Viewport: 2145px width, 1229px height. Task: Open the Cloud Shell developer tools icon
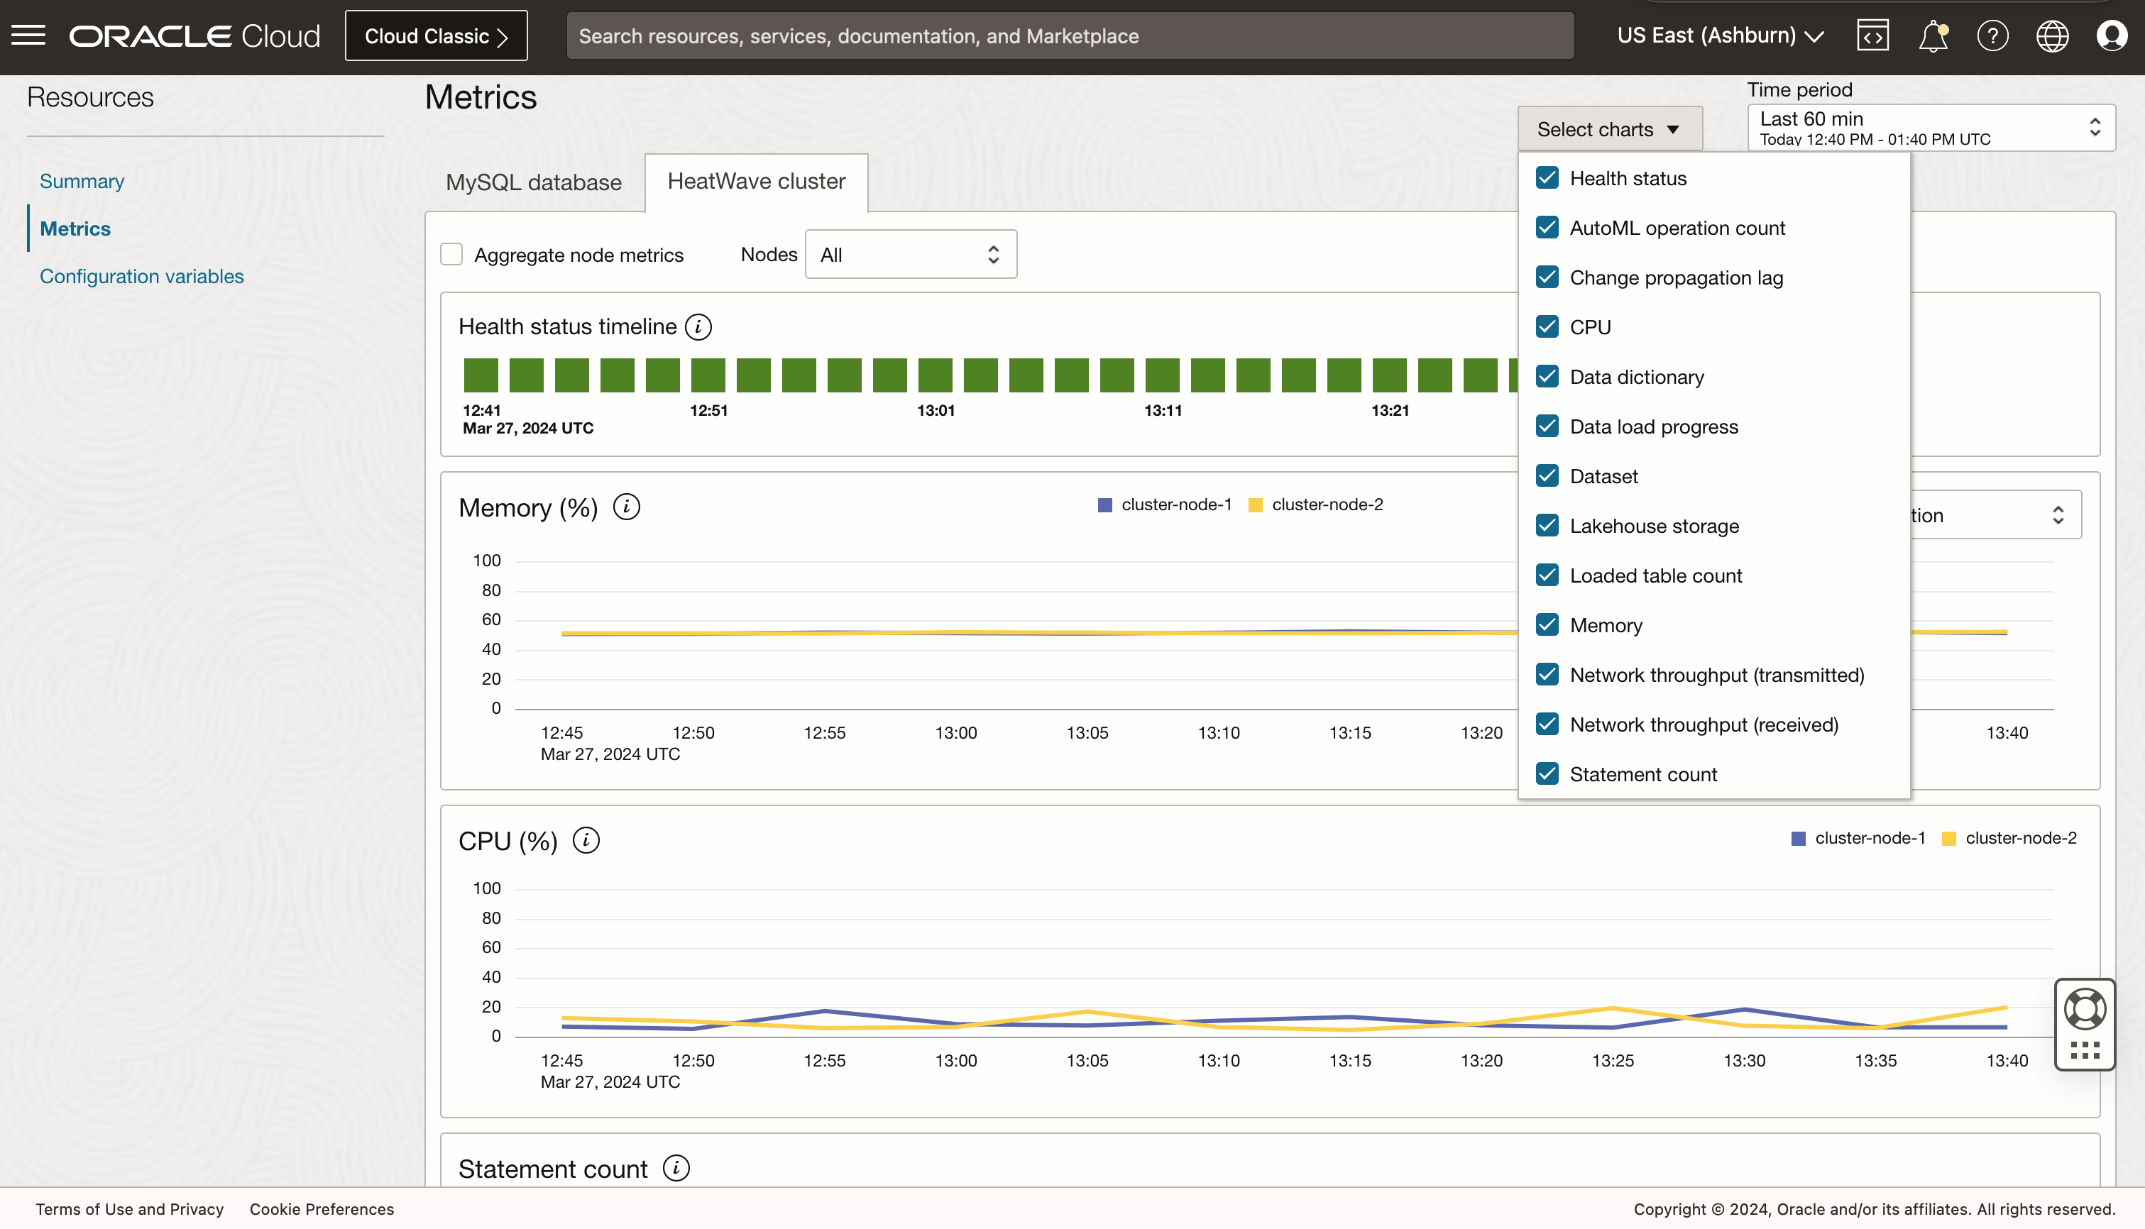pos(1873,35)
